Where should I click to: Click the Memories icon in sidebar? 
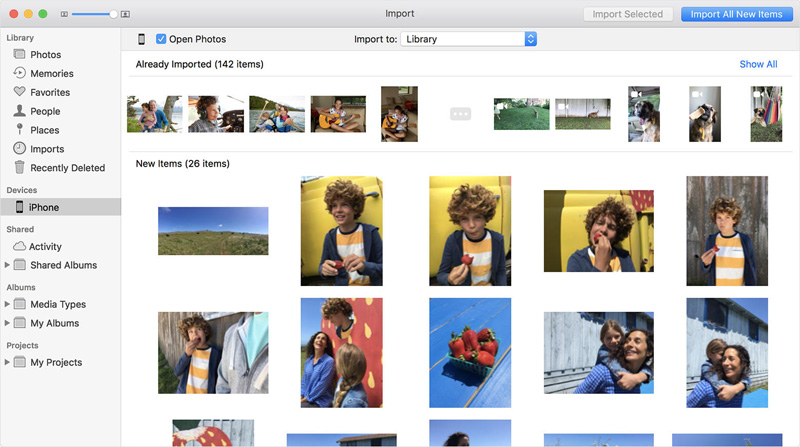pos(19,73)
